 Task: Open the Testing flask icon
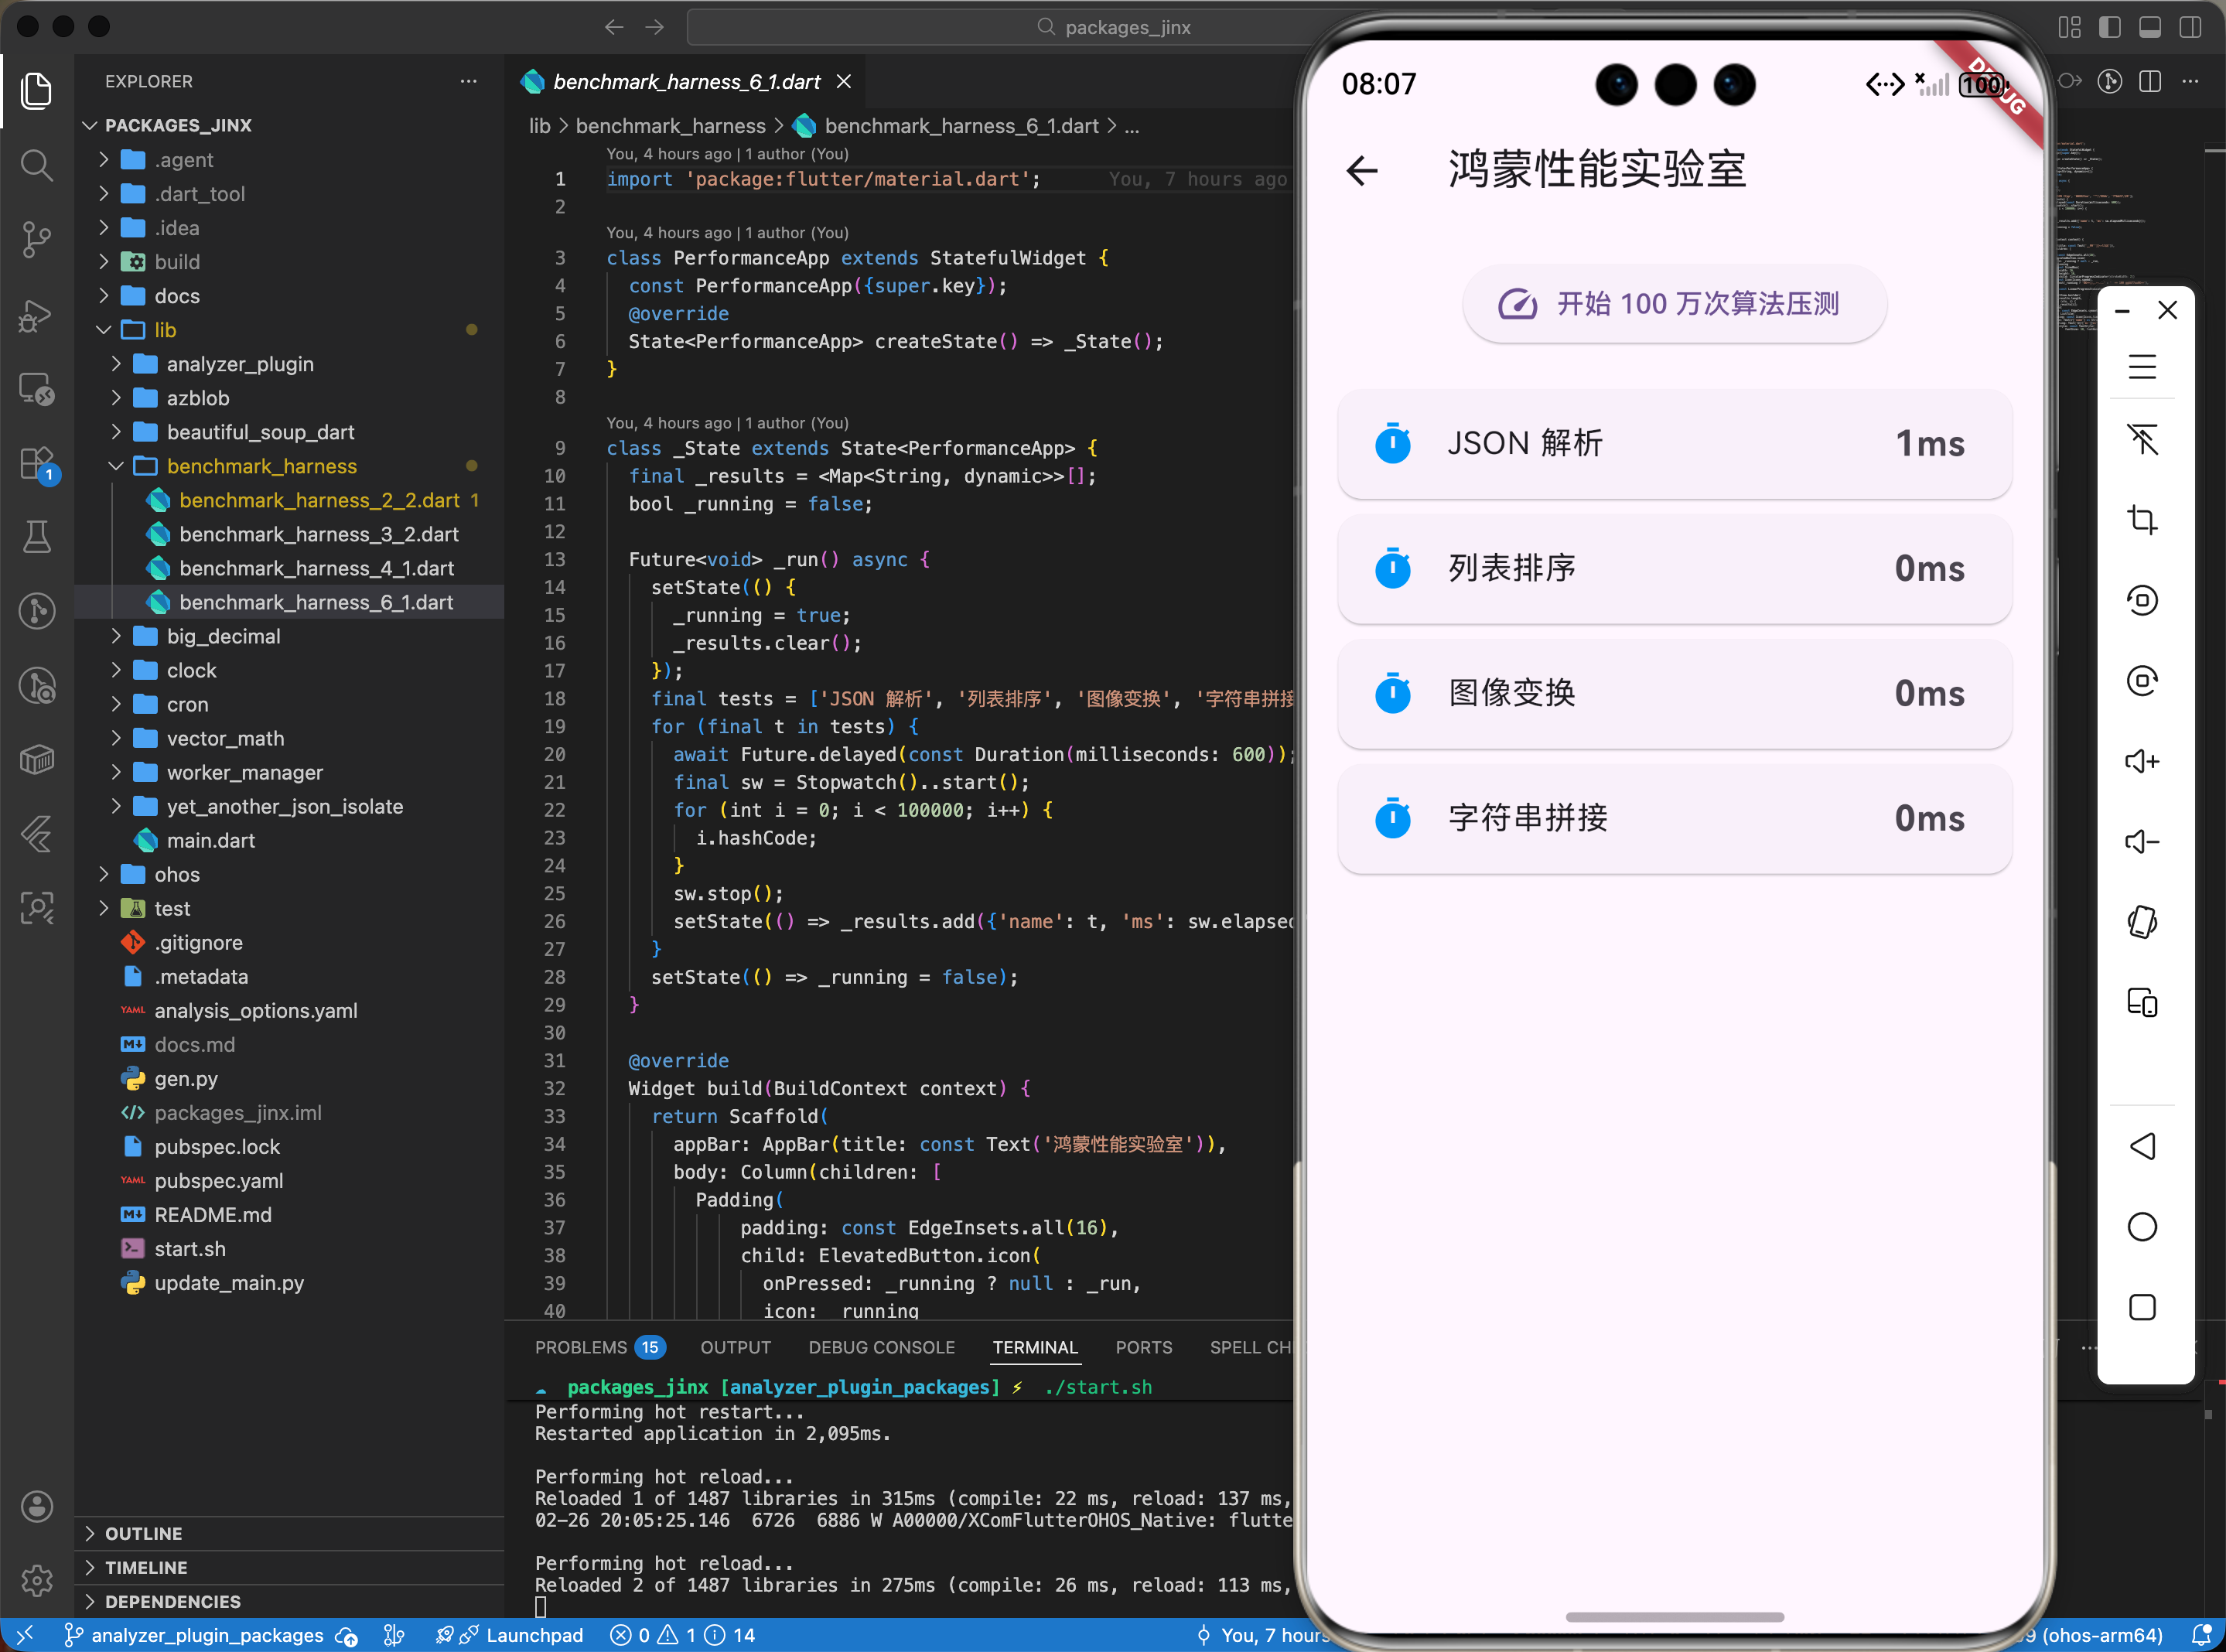[x=37, y=537]
